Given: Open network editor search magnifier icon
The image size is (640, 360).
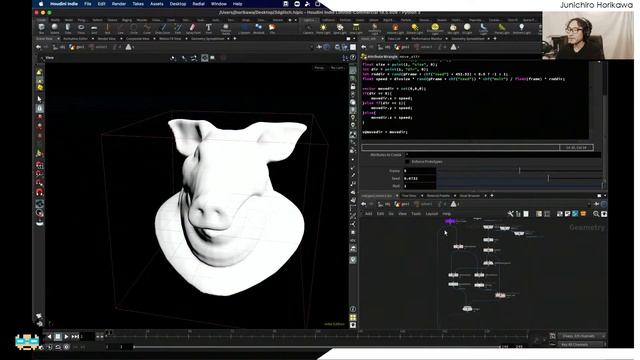Looking at the screenshot, I should [596, 214].
